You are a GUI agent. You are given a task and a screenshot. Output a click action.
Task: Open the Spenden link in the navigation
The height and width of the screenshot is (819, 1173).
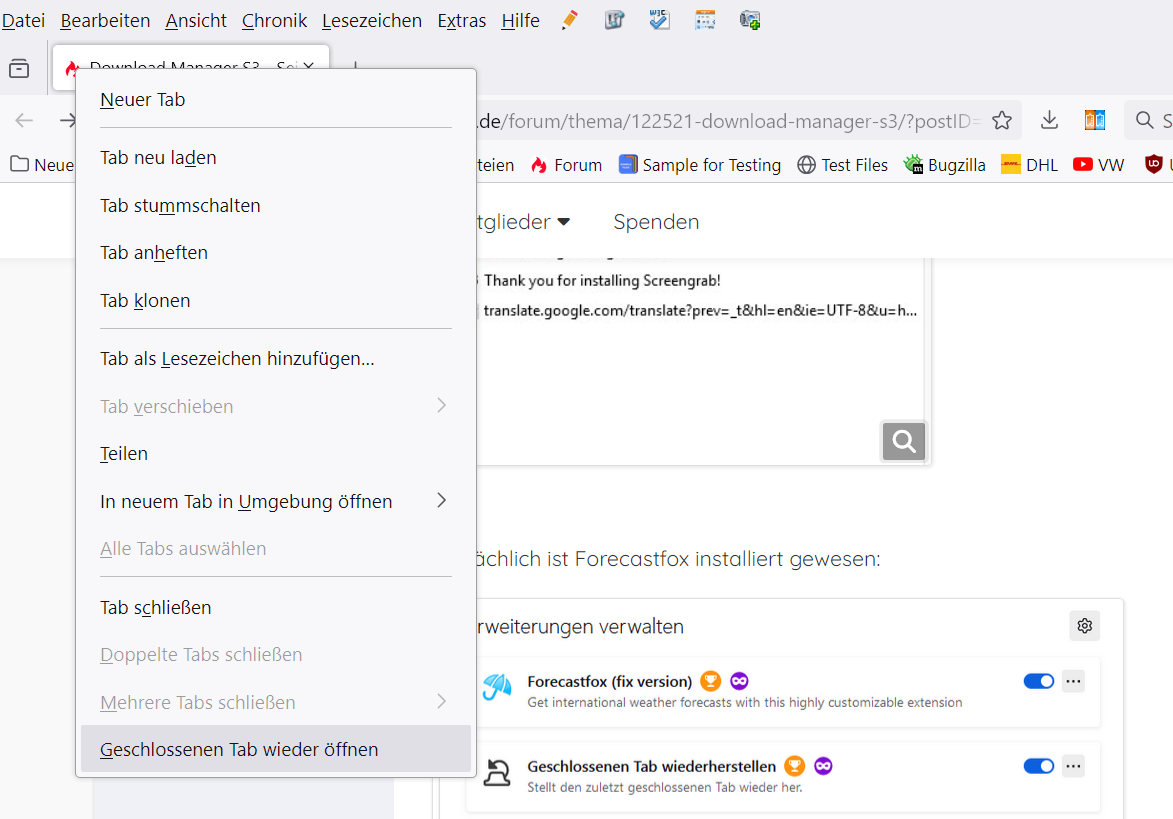(656, 221)
